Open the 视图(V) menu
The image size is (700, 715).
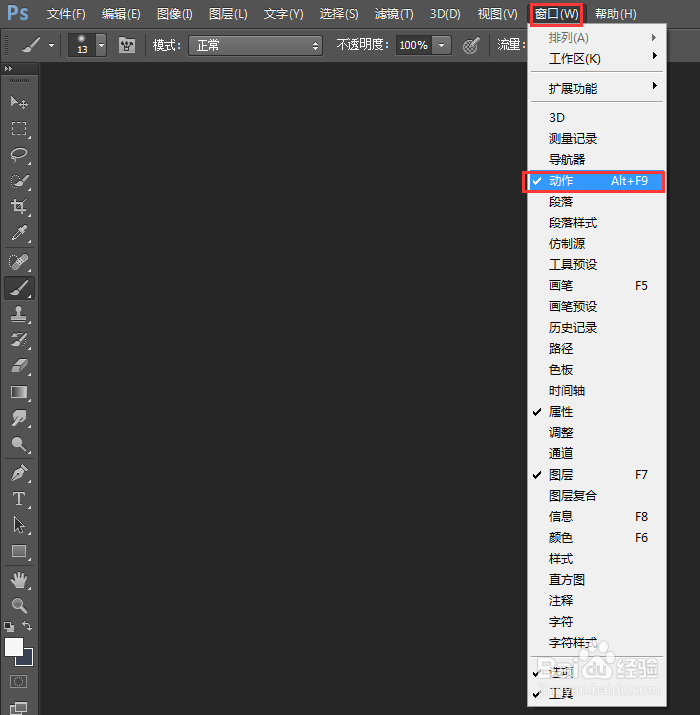[498, 14]
